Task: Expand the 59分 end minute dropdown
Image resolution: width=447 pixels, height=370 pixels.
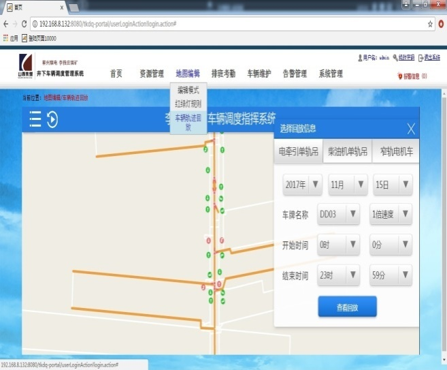Action: coord(391,275)
